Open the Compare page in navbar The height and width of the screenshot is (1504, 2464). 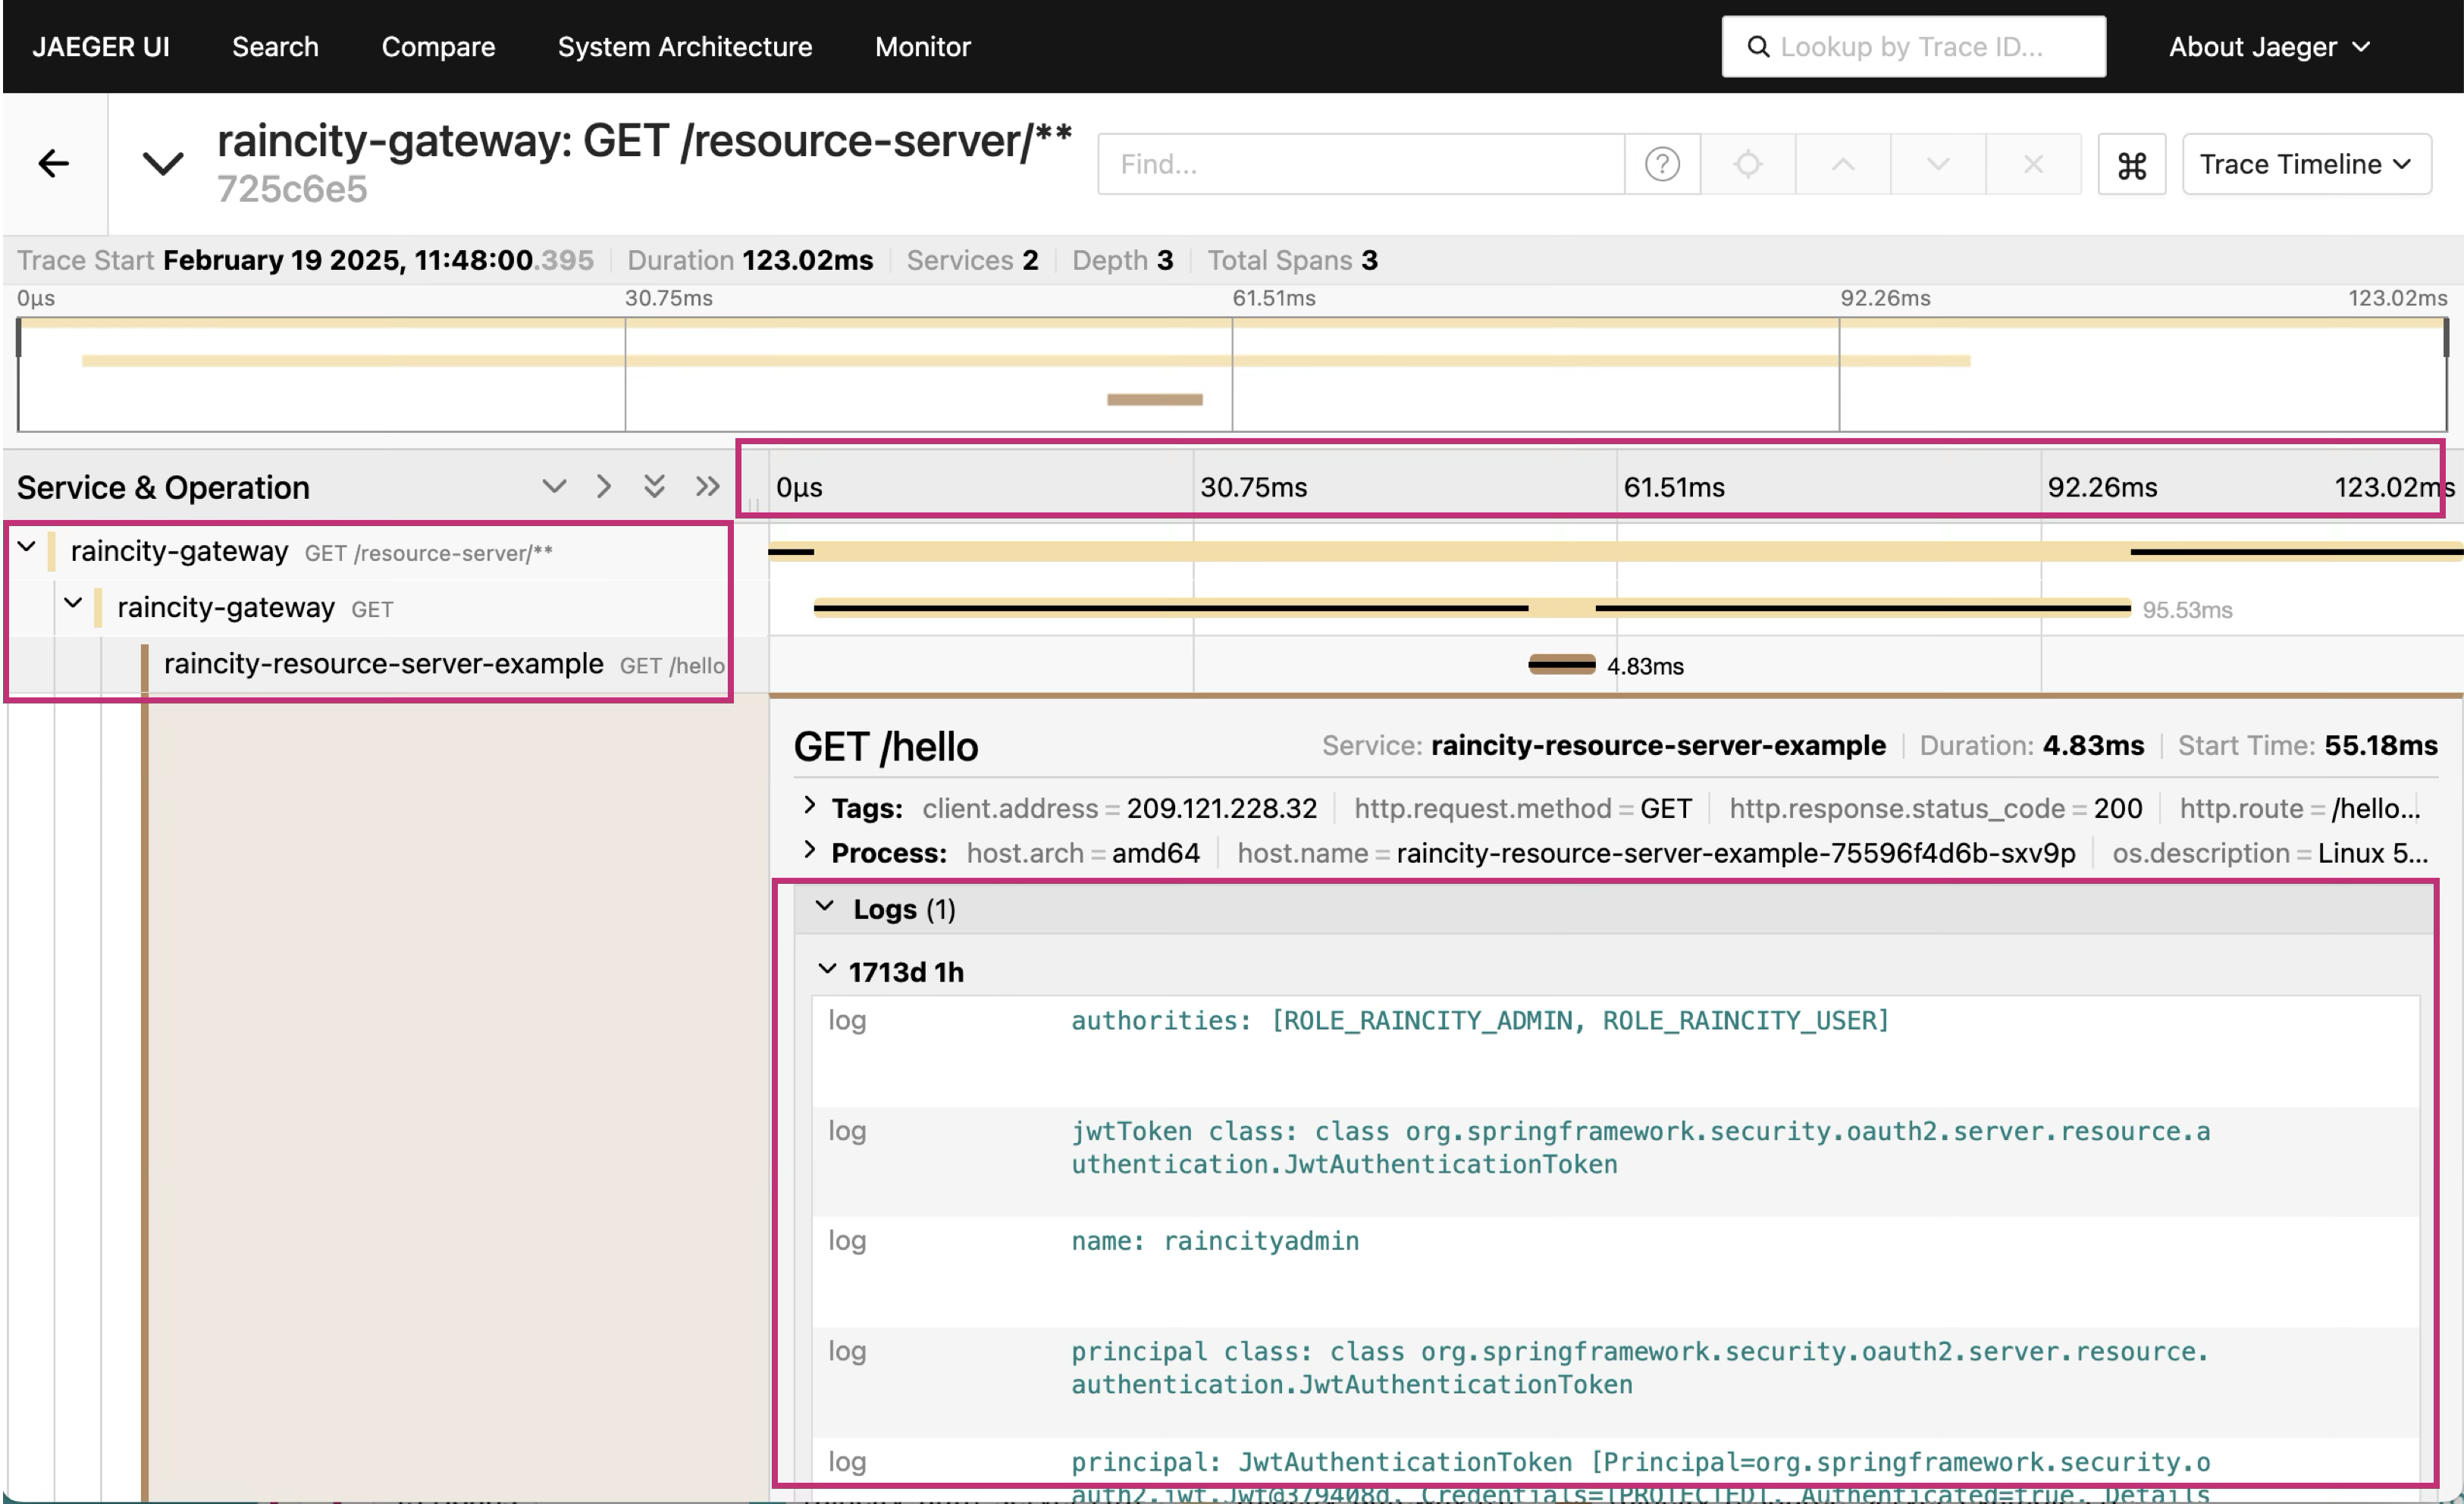[x=438, y=46]
